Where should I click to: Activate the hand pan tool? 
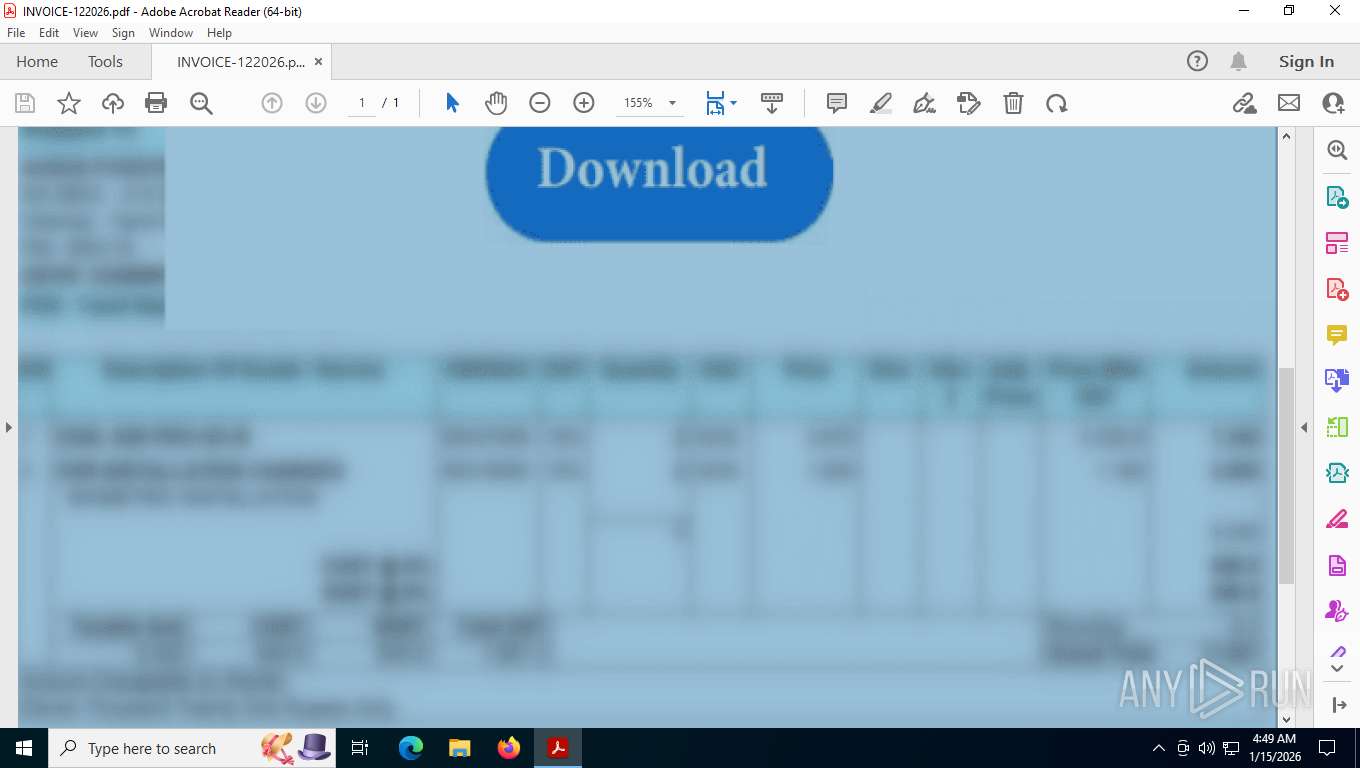[x=496, y=103]
